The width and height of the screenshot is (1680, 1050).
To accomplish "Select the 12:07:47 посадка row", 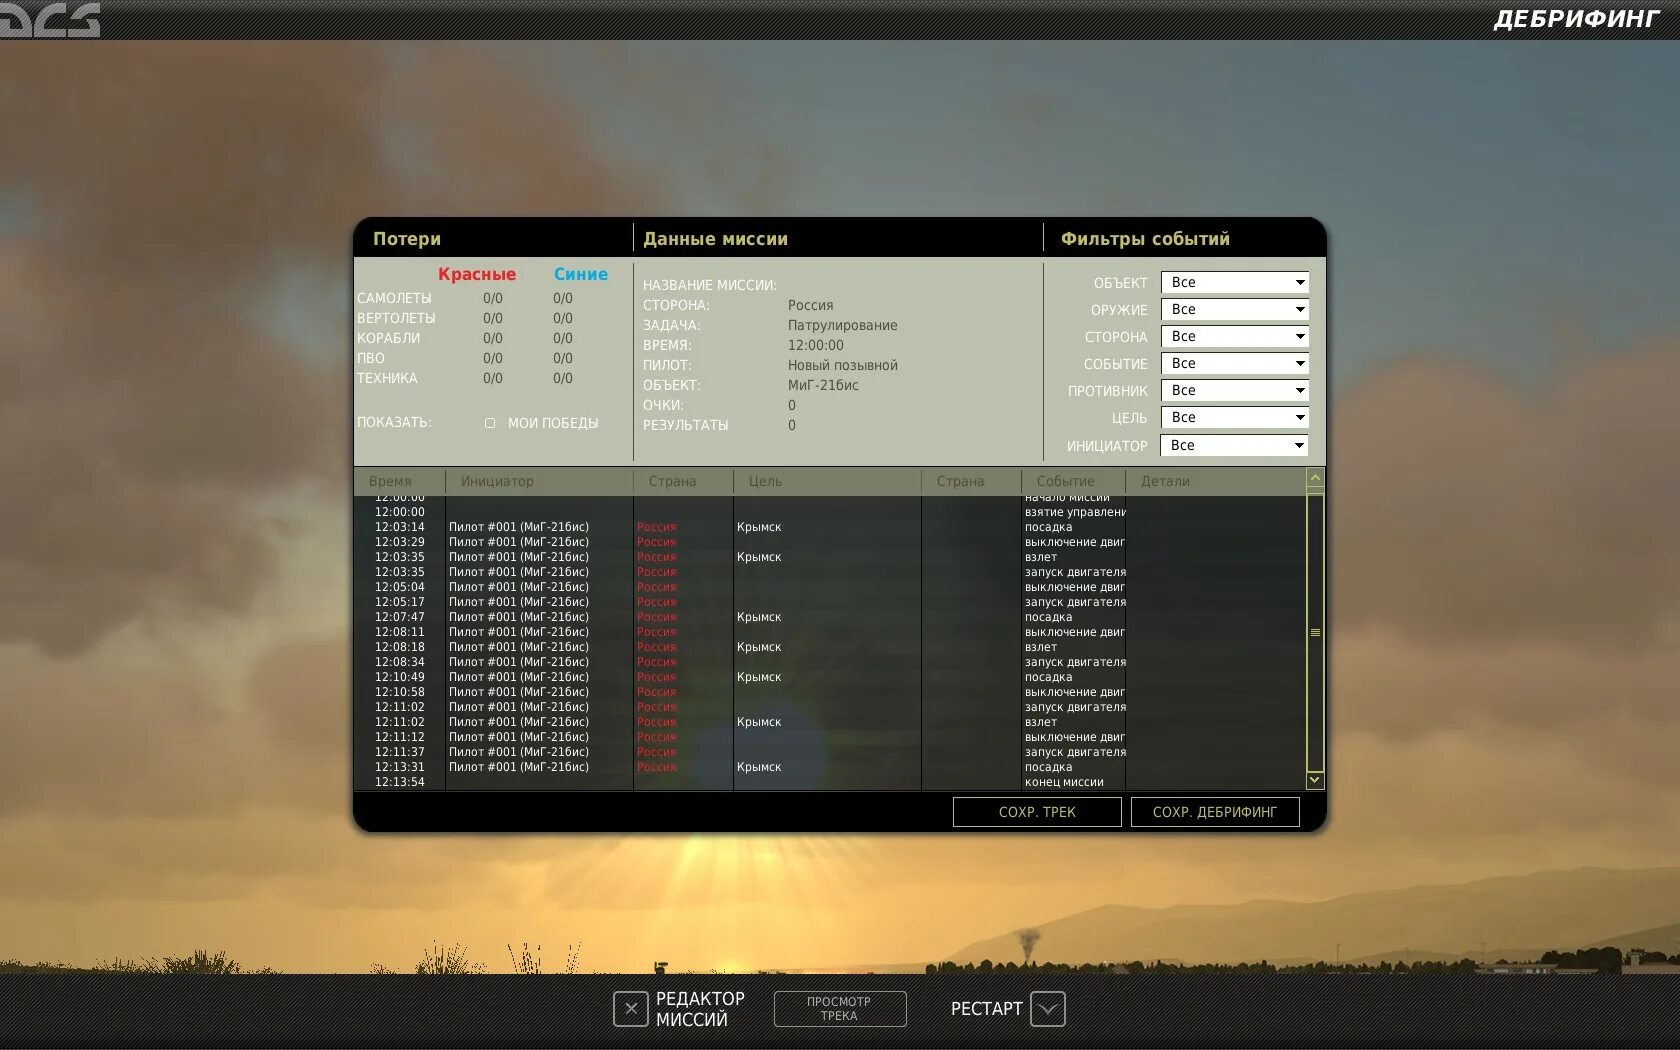I will click(830, 617).
